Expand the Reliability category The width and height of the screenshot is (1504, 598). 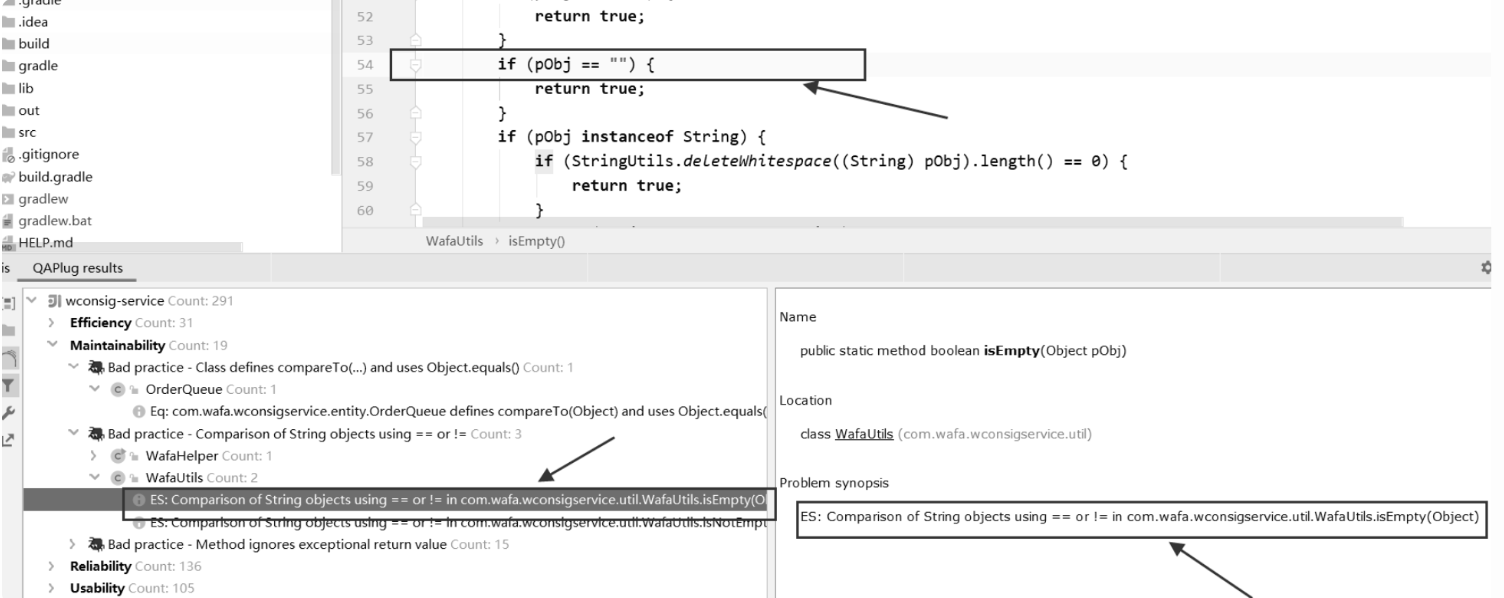pos(52,566)
